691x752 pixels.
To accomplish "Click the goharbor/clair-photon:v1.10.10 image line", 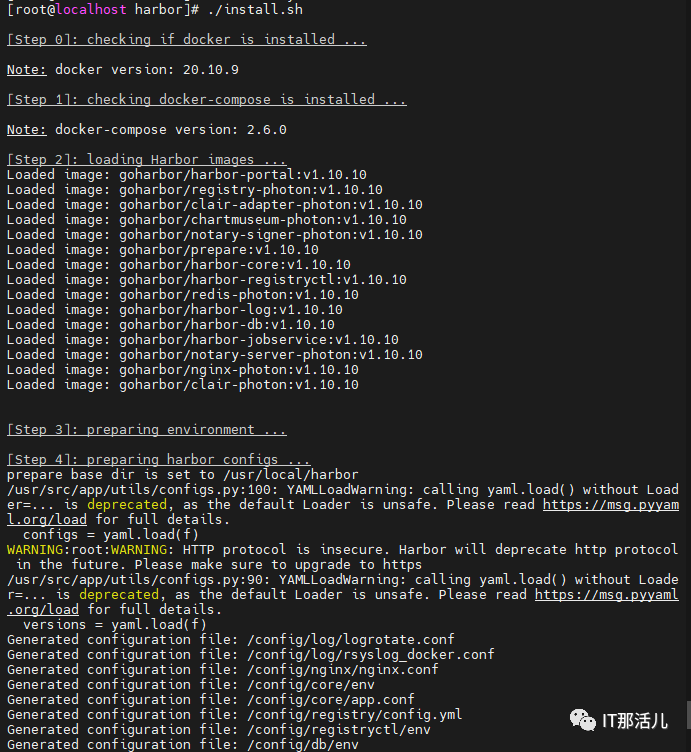I will pos(183,385).
